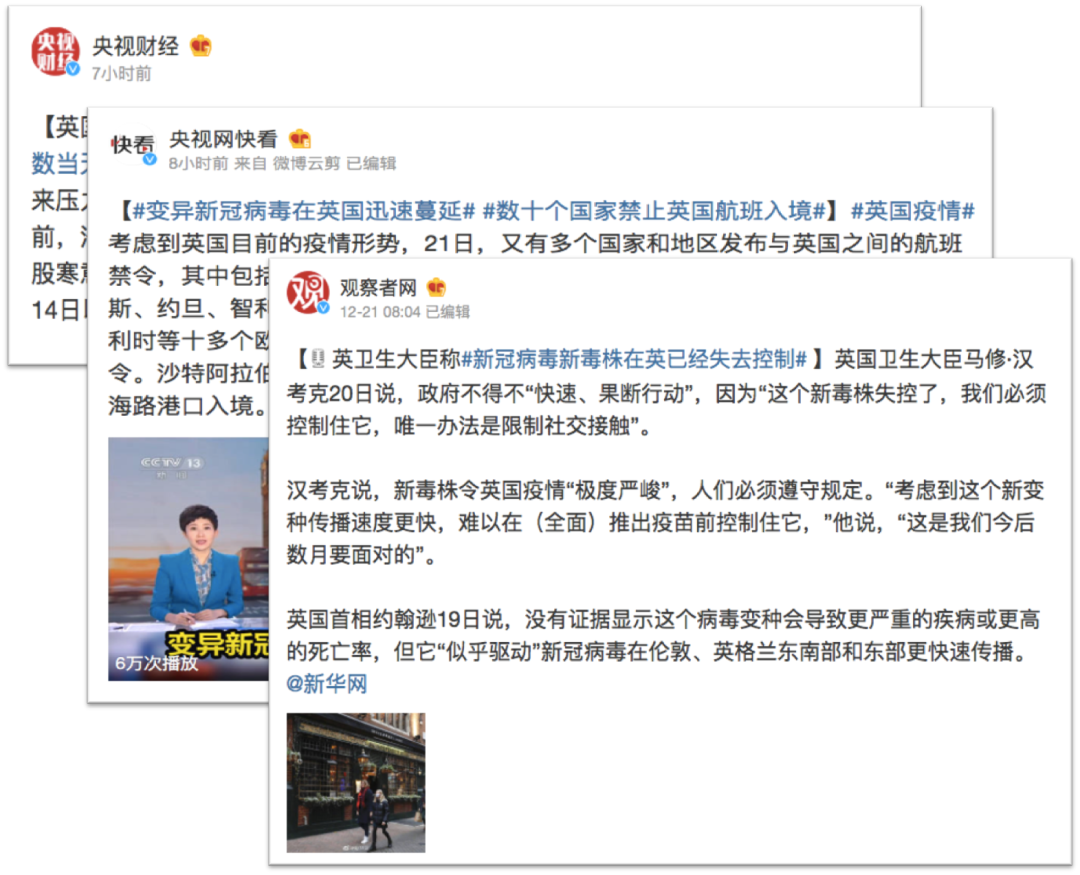
Task: Click the crown badge beside 央视财经
Action: [200, 46]
